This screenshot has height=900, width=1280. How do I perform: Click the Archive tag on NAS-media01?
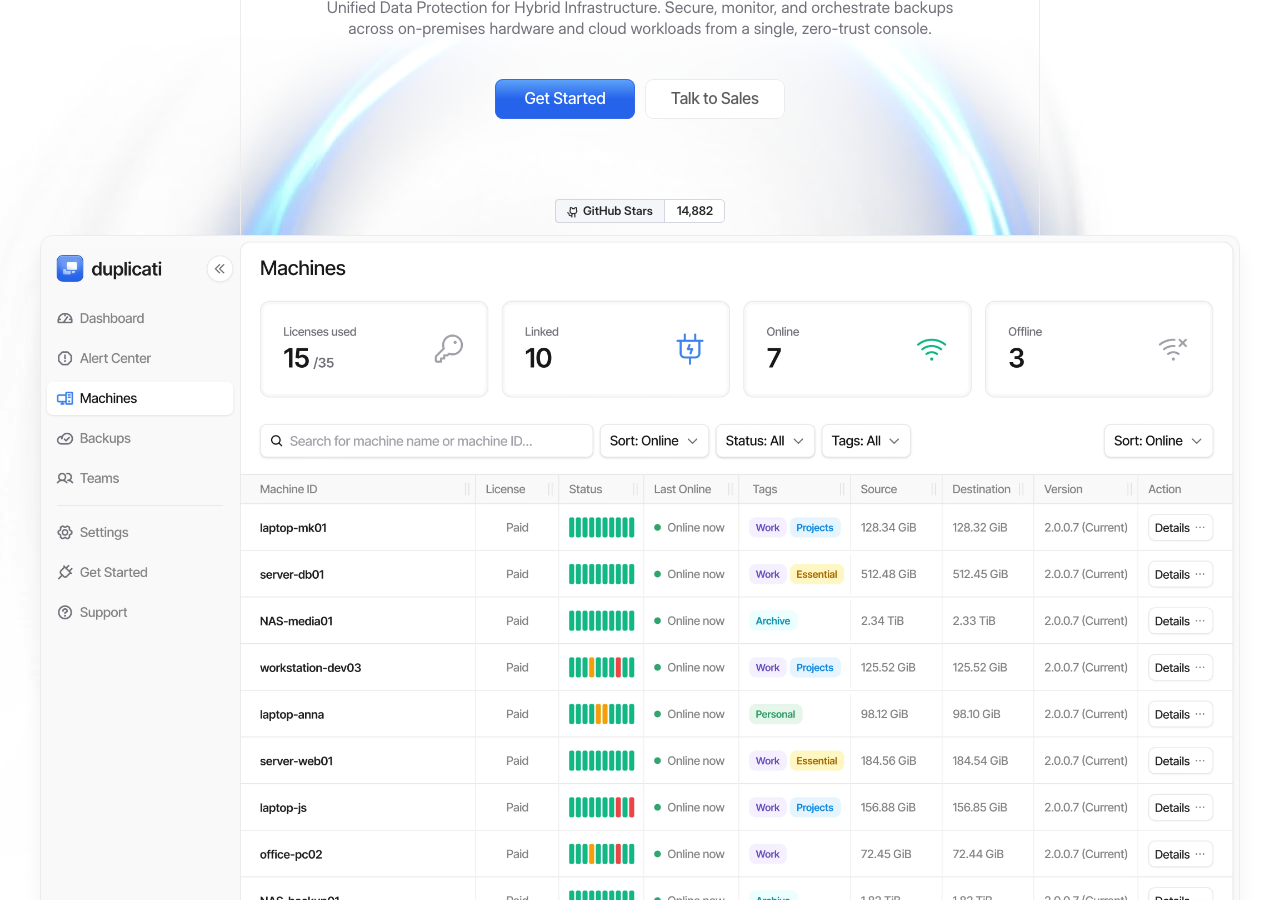[773, 621]
